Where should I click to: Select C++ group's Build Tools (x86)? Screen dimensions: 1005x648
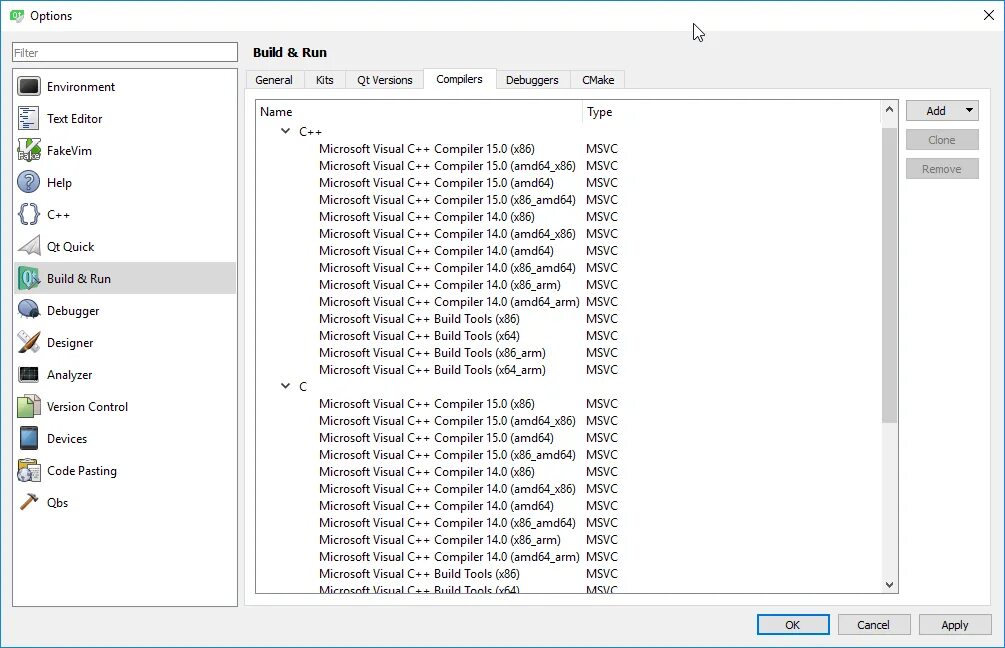click(419, 319)
